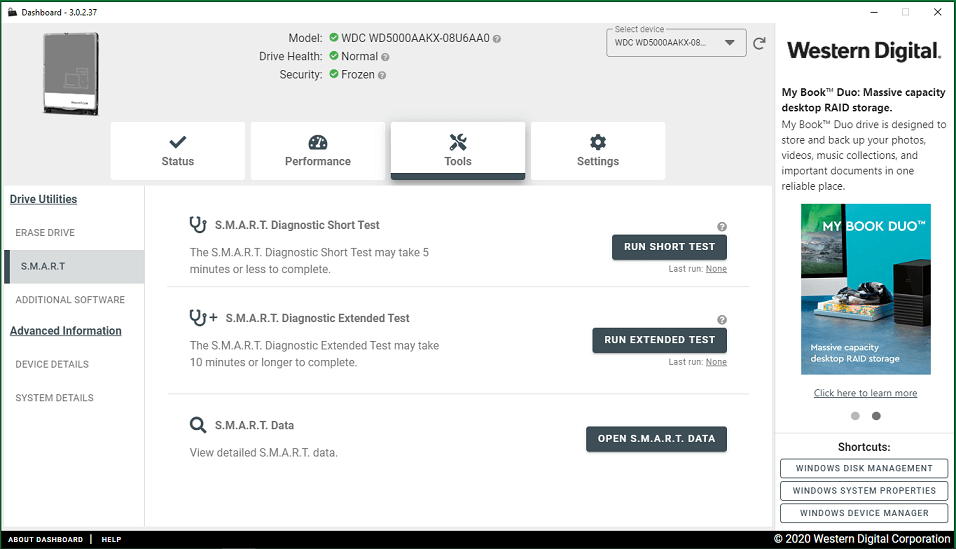
Task: Minimize the Dashboard window
Action: pos(874,12)
